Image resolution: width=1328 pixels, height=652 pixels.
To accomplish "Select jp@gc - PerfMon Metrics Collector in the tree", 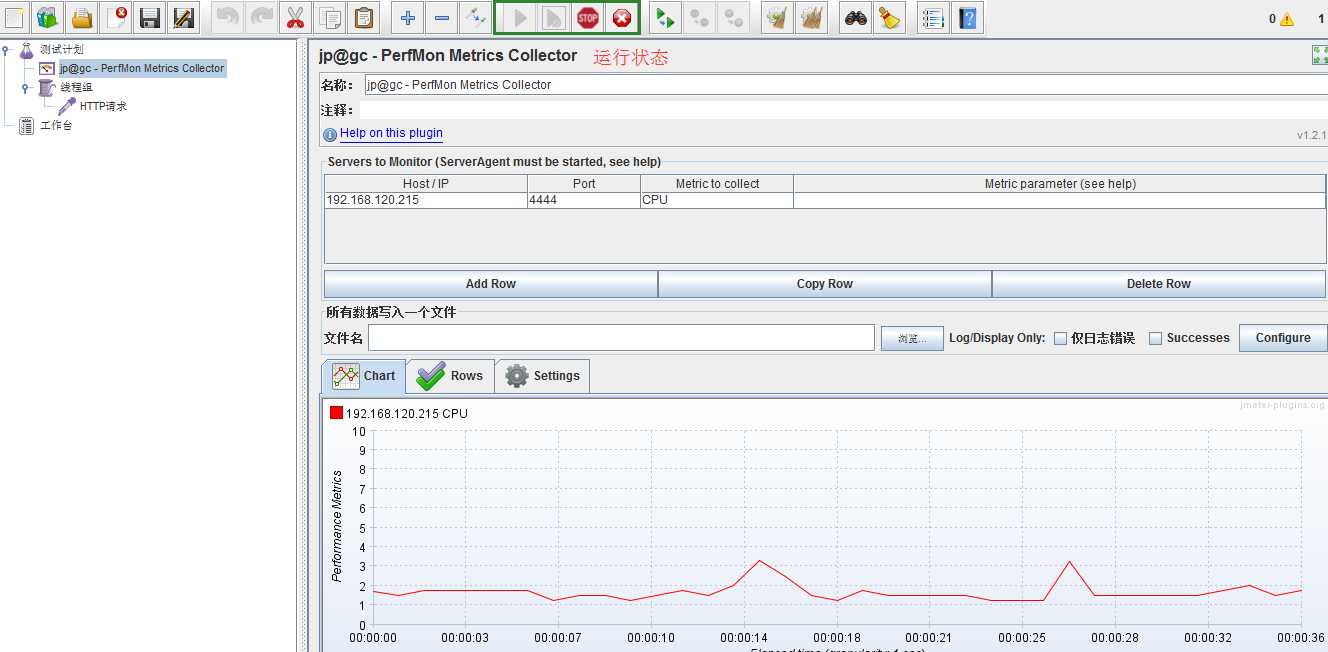I will [x=141, y=68].
